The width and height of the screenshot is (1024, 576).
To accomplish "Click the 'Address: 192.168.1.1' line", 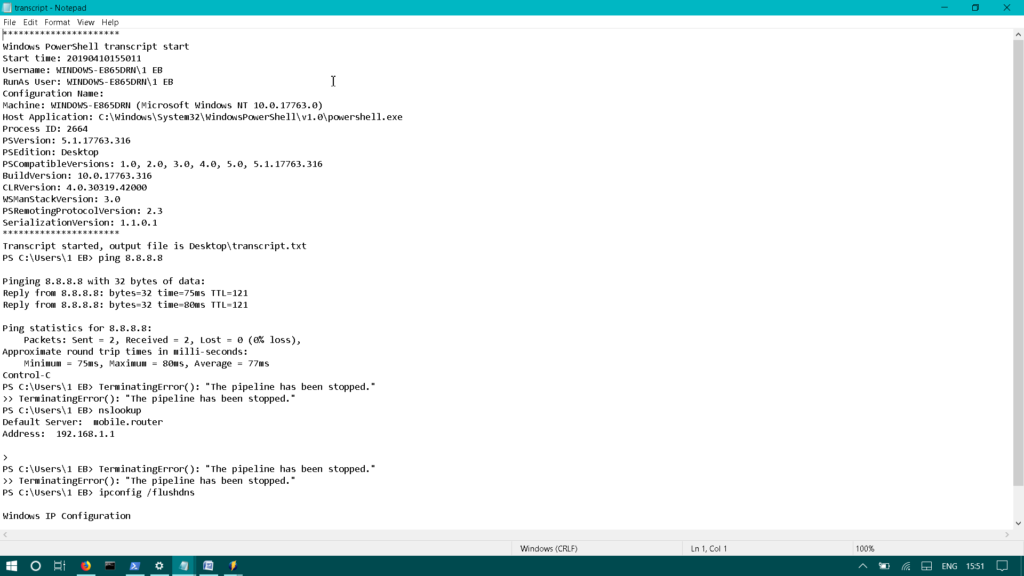I will pyautogui.click(x=58, y=434).
